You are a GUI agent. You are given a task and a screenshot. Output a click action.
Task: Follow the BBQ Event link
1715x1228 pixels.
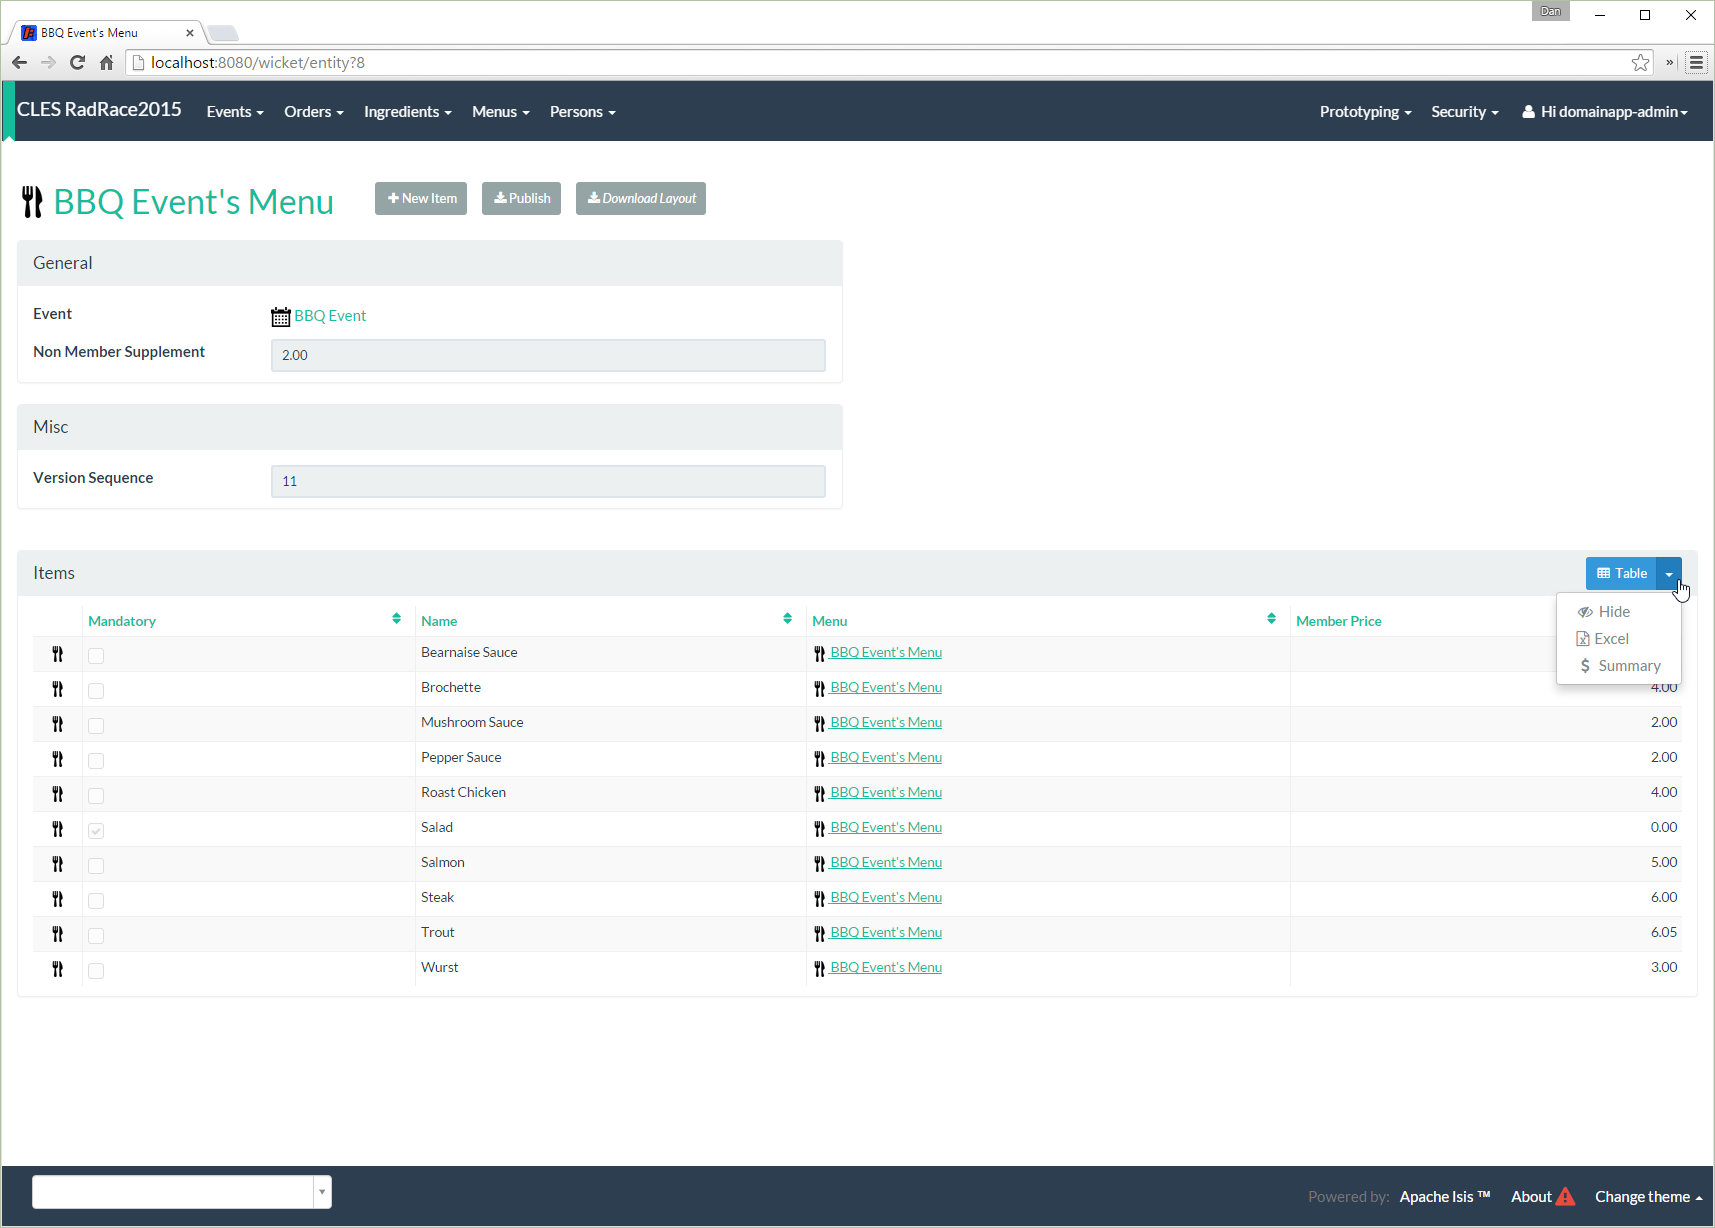click(x=330, y=316)
